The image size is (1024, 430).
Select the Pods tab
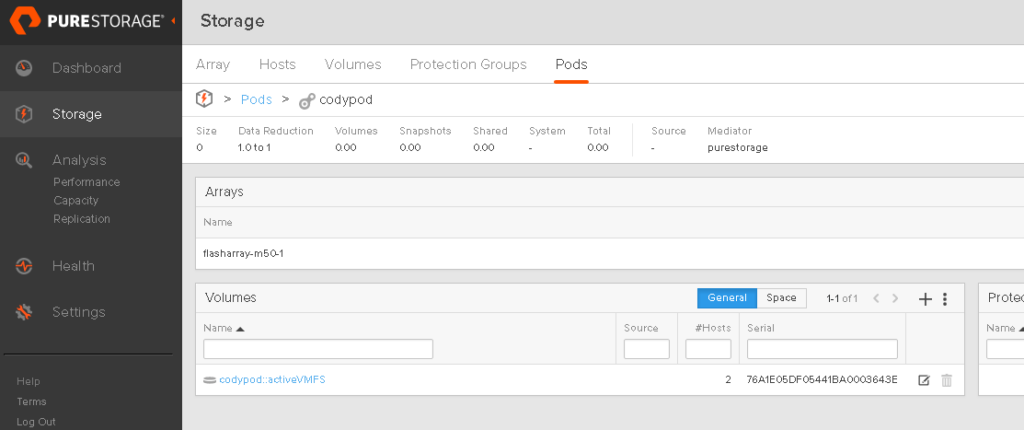click(571, 65)
